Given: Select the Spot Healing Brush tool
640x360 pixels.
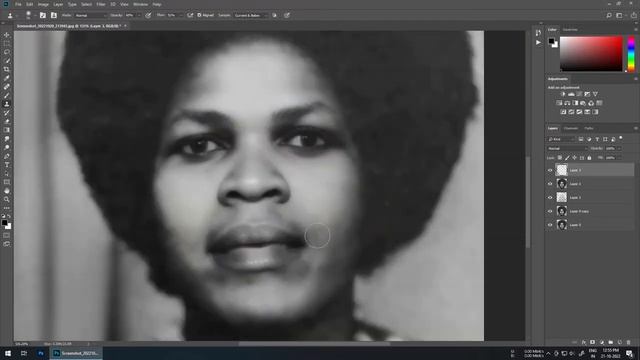Looking at the screenshot, I should click(7, 87).
